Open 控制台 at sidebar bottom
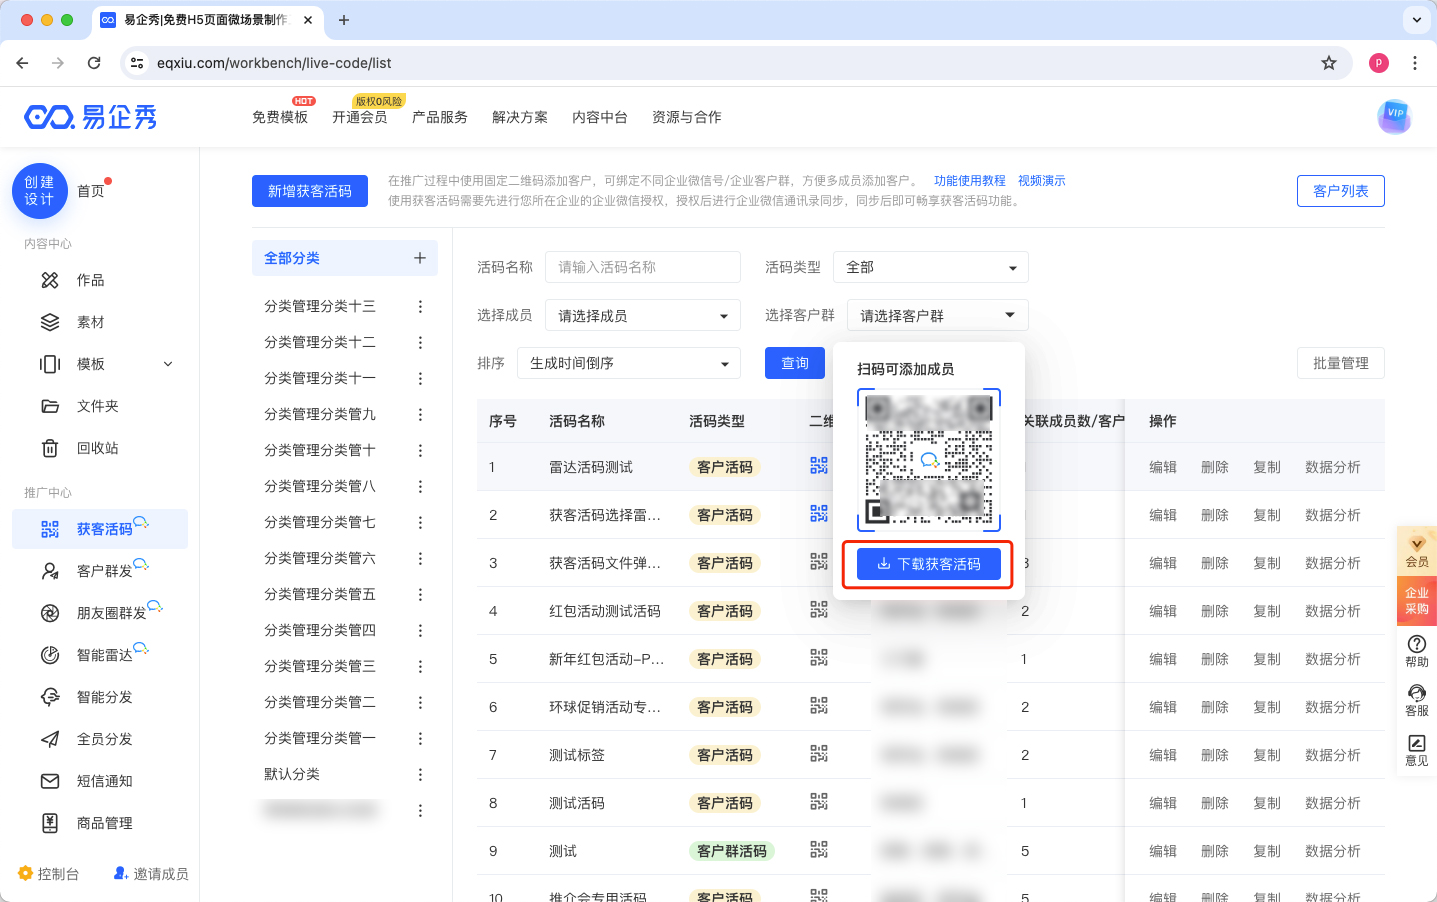 click(48, 874)
